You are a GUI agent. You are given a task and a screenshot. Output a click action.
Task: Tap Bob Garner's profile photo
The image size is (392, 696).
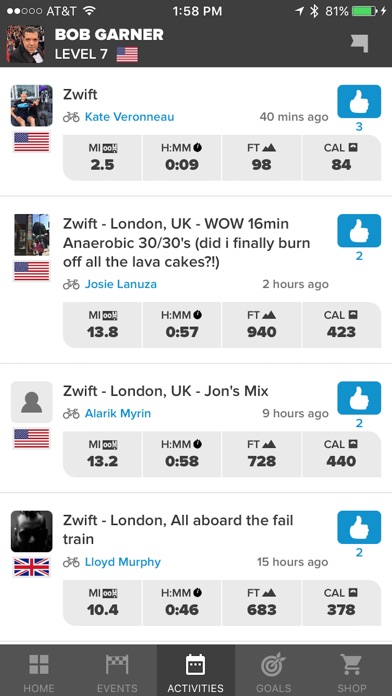[x=25, y=44]
